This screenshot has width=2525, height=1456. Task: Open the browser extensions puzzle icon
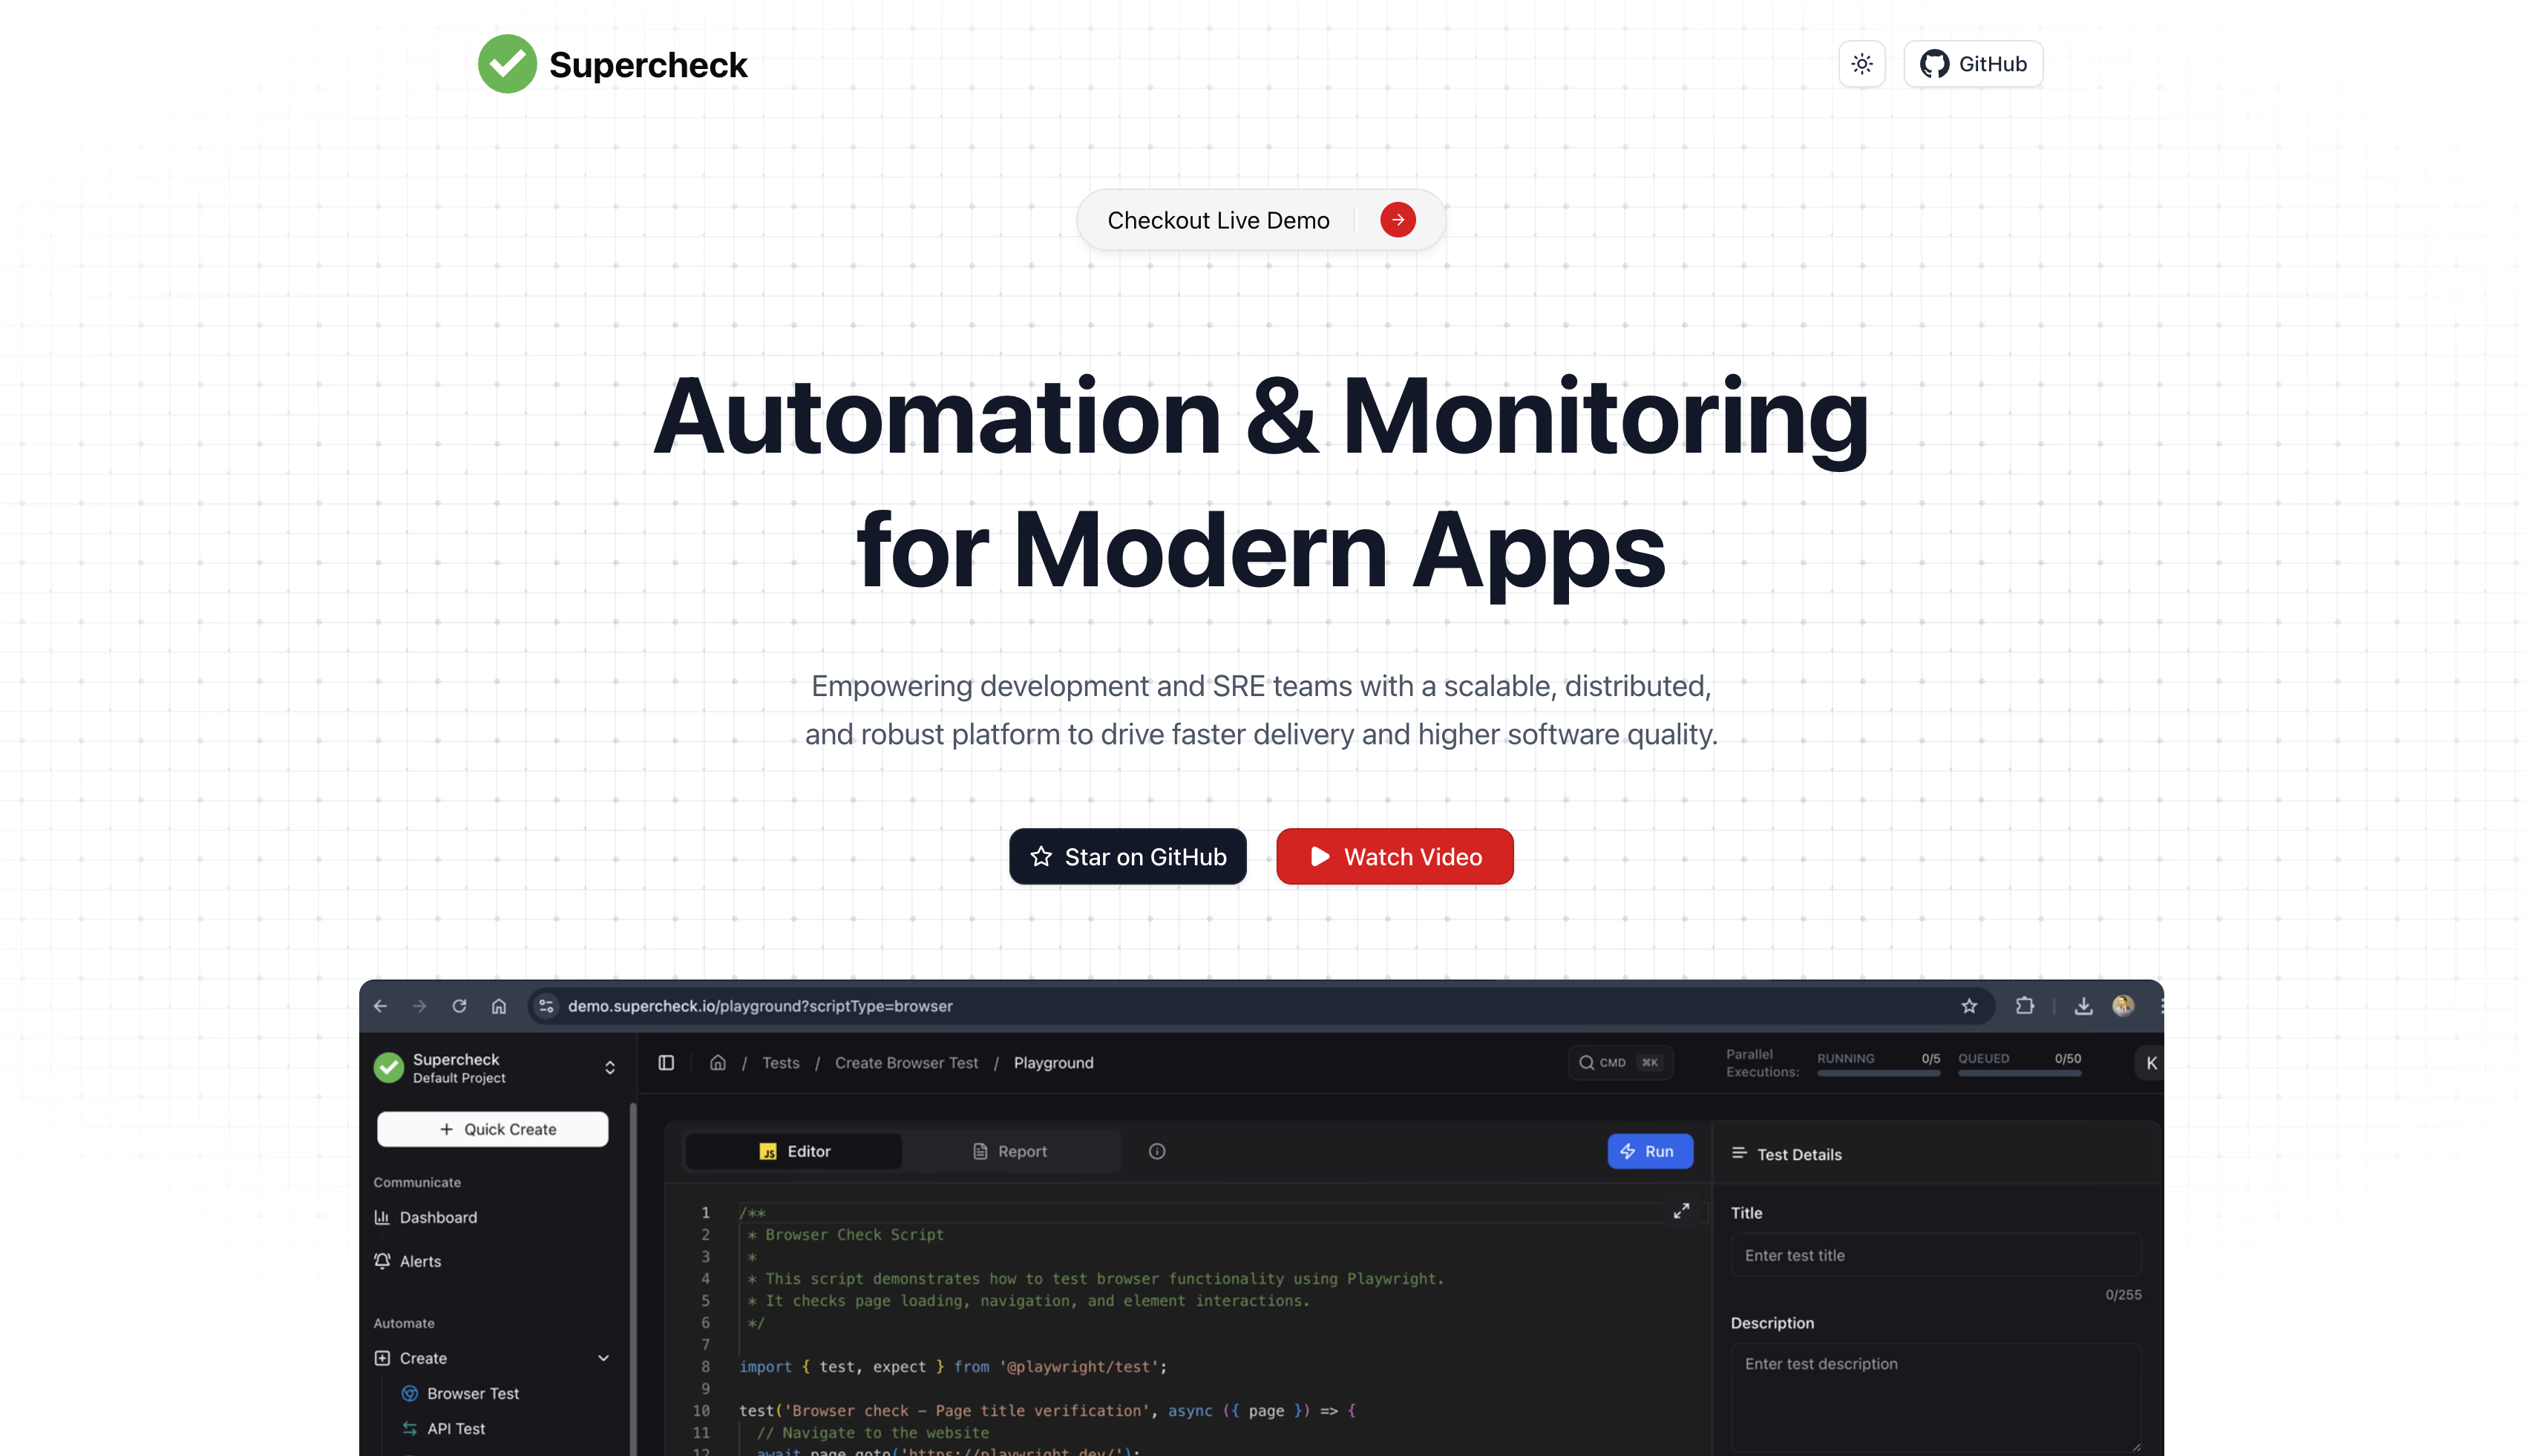point(2024,1006)
